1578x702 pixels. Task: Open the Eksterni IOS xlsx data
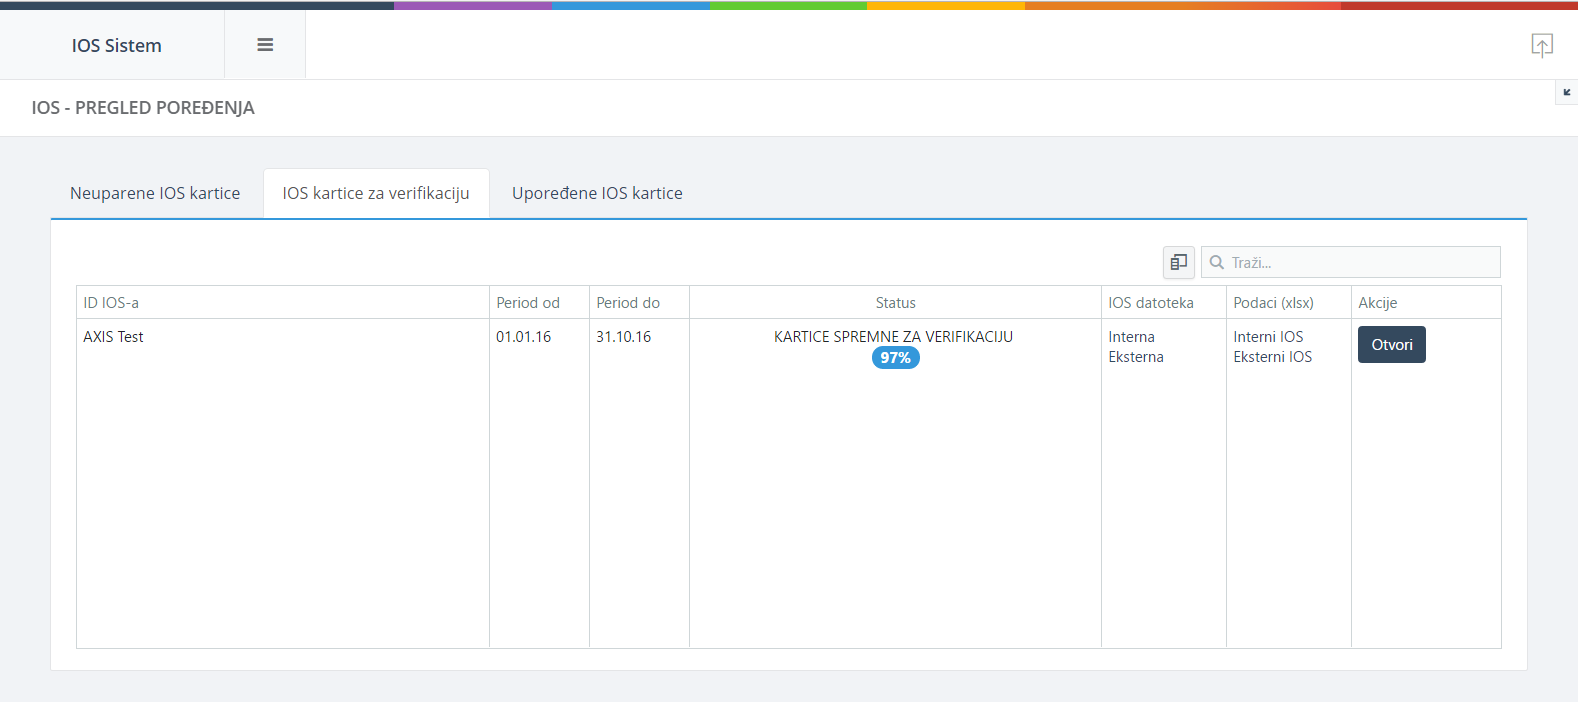(x=1272, y=357)
